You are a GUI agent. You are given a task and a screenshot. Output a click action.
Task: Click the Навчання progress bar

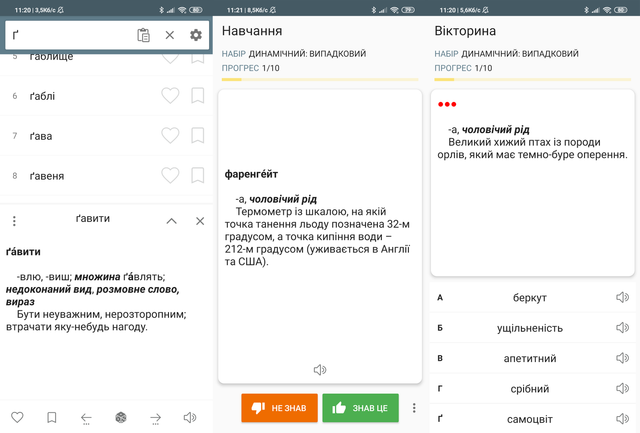coord(320,79)
